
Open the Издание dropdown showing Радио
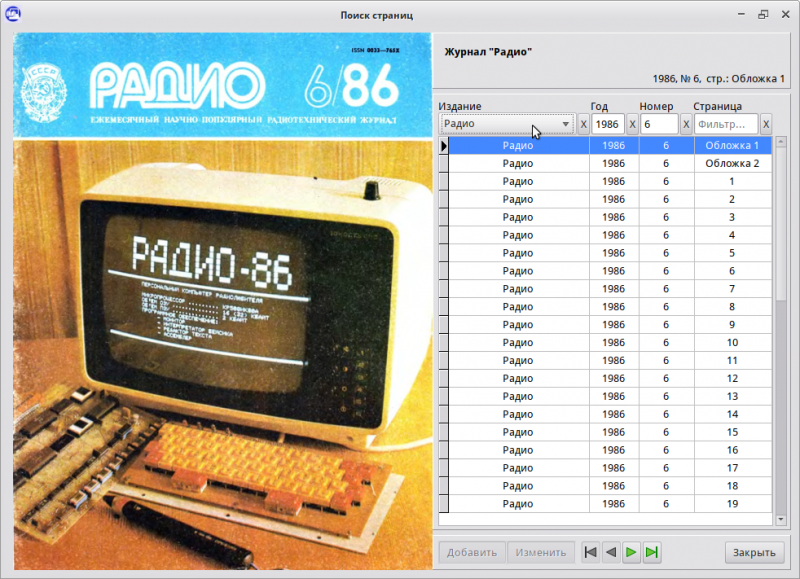(507, 124)
